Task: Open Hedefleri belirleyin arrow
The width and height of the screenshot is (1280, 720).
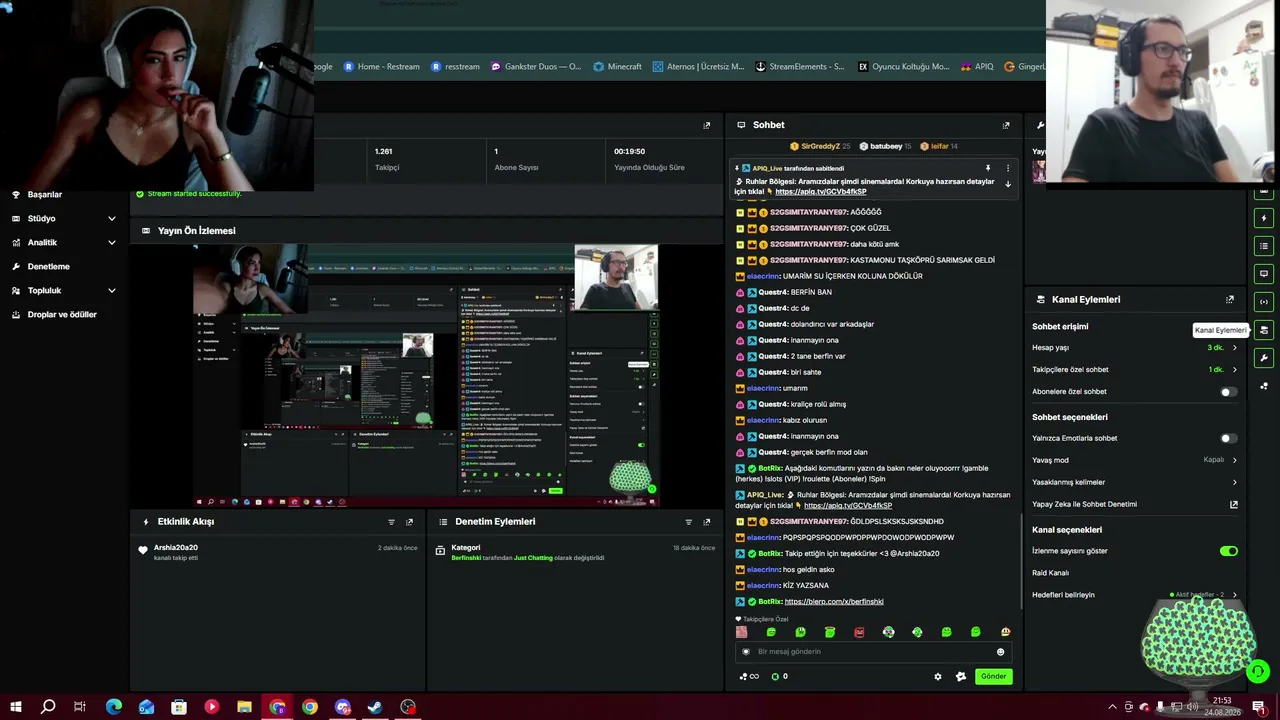Action: click(1234, 595)
